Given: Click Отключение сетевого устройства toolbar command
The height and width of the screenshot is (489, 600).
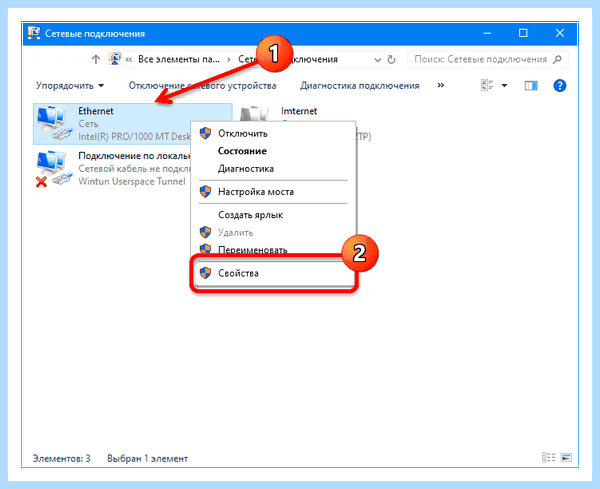Looking at the screenshot, I should (x=202, y=85).
